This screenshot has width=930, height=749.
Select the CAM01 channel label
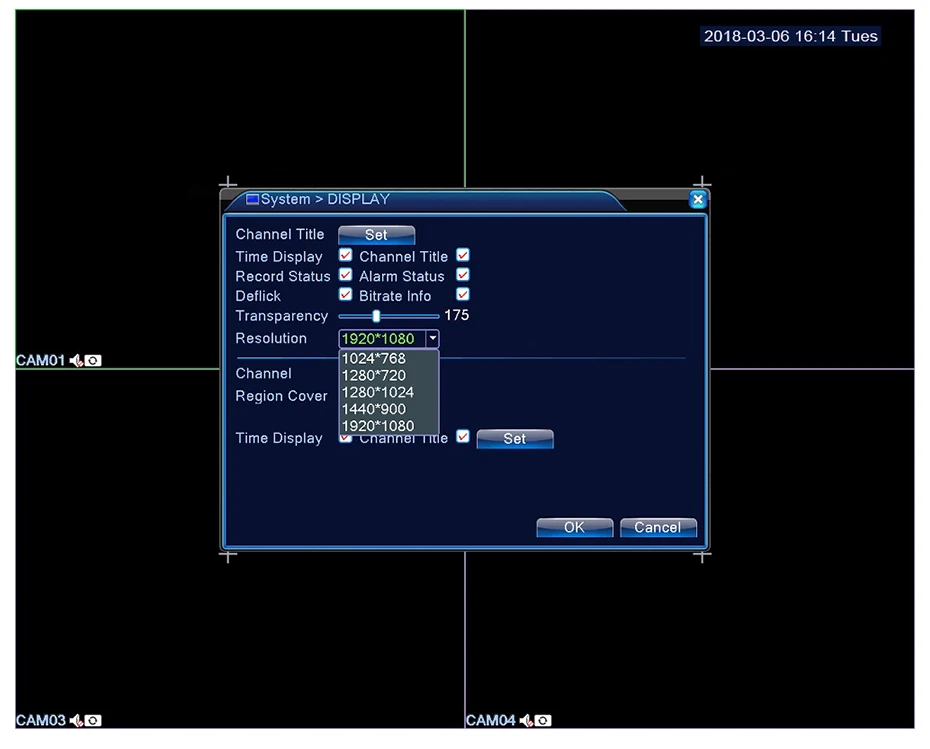click(40, 361)
